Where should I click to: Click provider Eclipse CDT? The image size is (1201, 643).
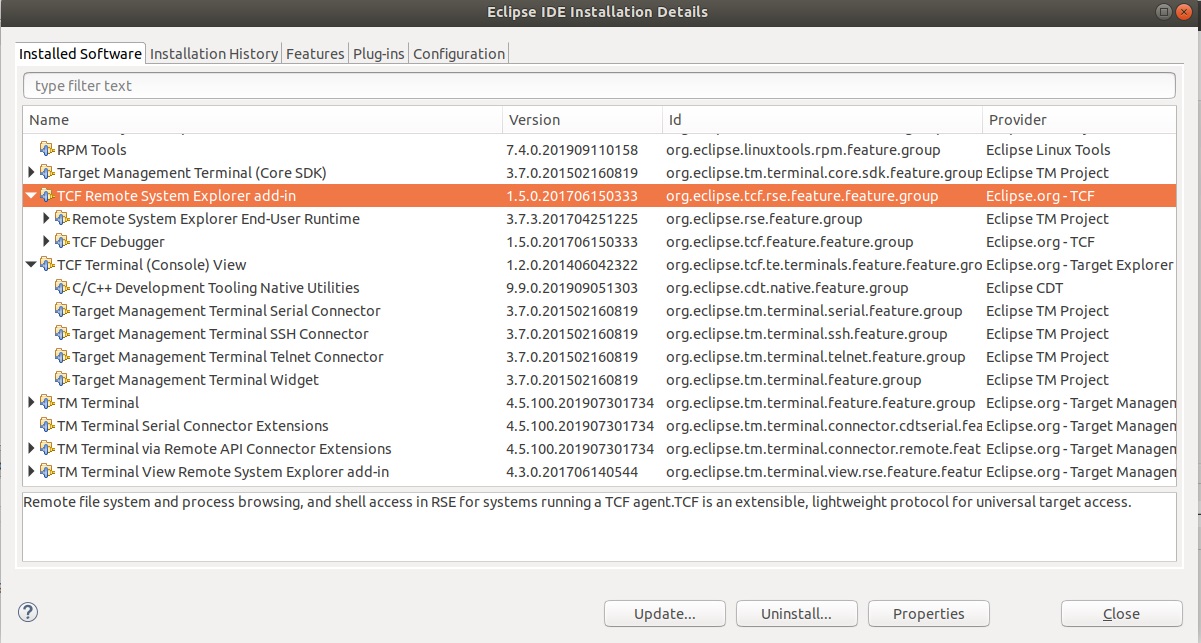pos(1024,288)
